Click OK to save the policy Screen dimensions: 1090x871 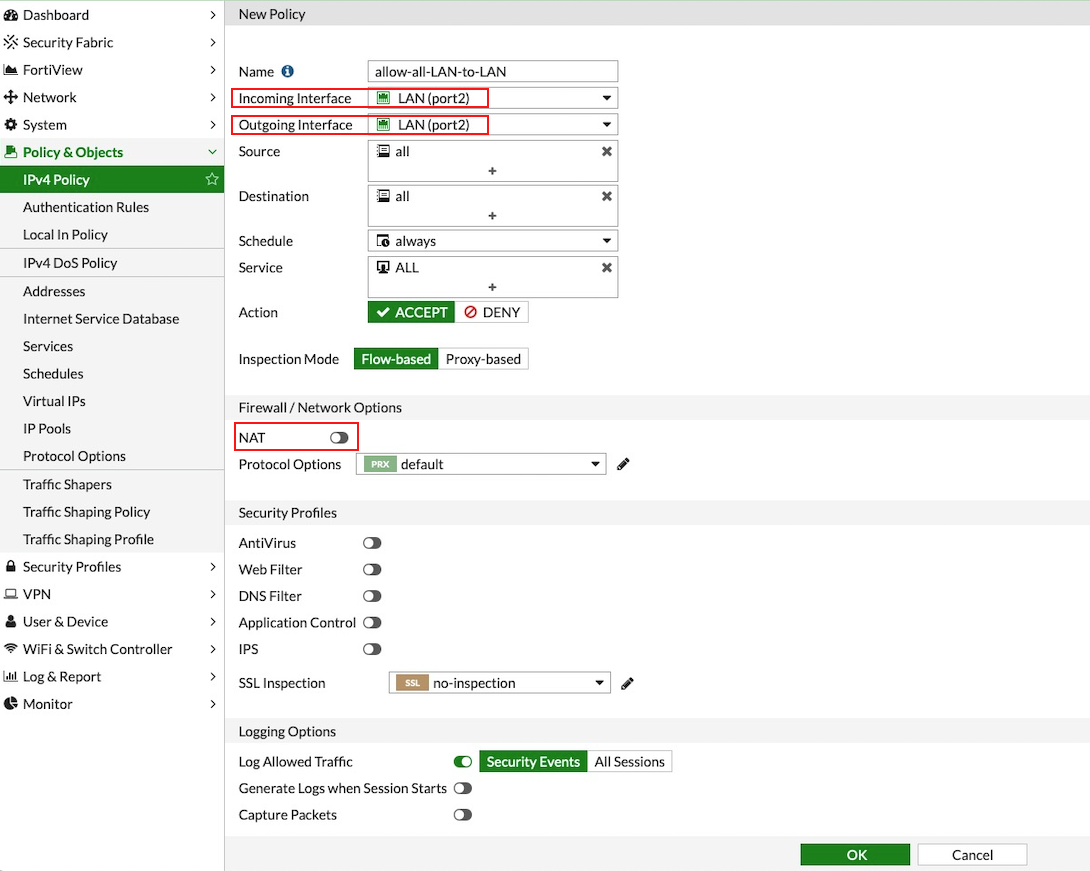tap(854, 854)
